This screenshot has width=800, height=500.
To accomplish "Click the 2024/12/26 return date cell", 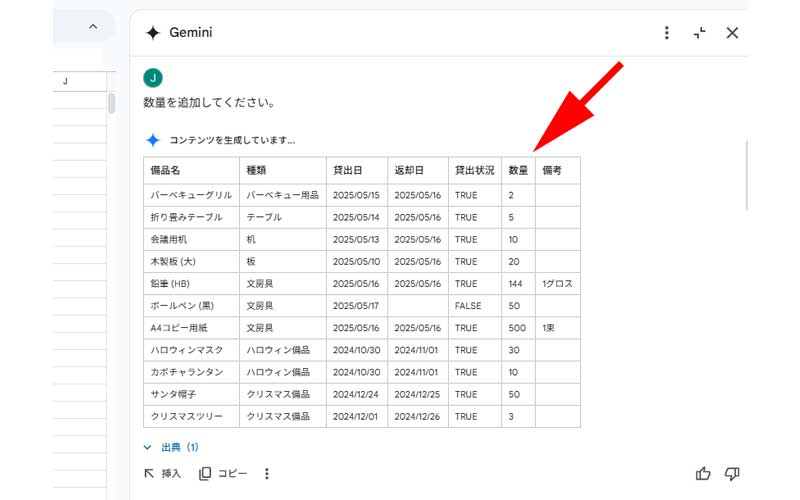I will (418, 416).
